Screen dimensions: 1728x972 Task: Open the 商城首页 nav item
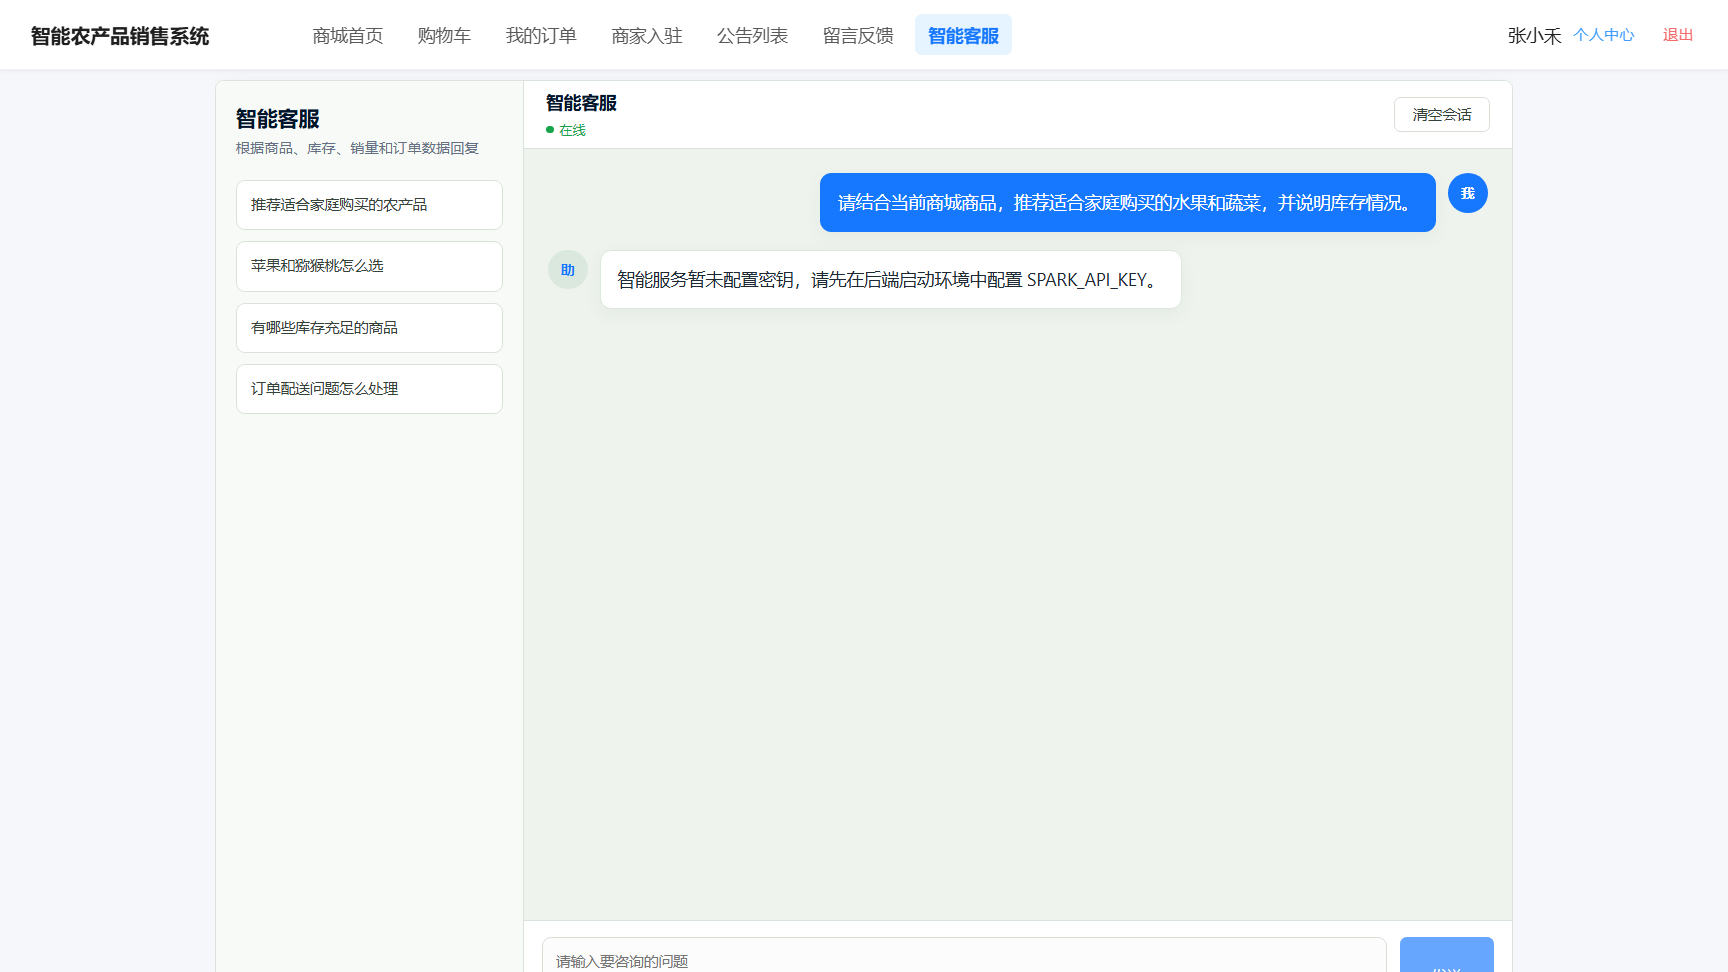[x=348, y=36]
